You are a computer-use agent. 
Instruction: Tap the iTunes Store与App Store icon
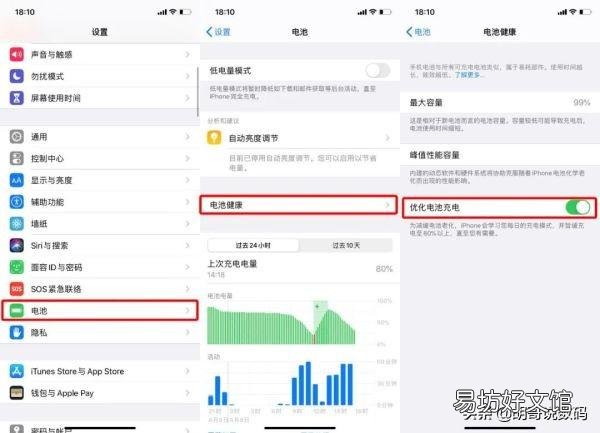[16, 371]
